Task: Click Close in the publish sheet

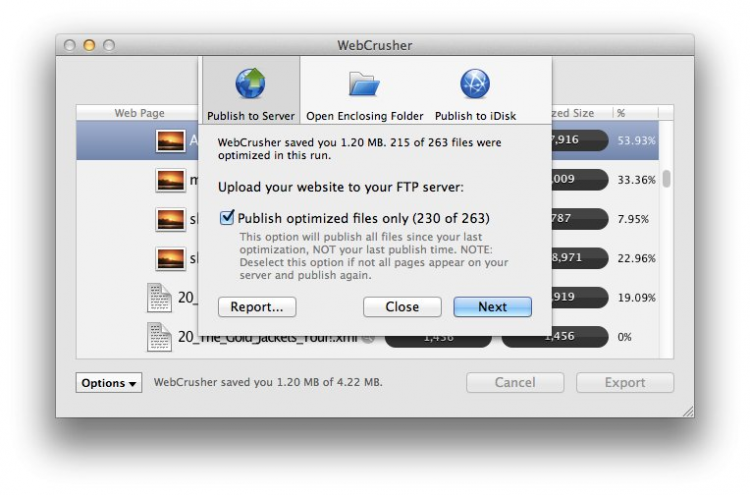Action: [402, 307]
